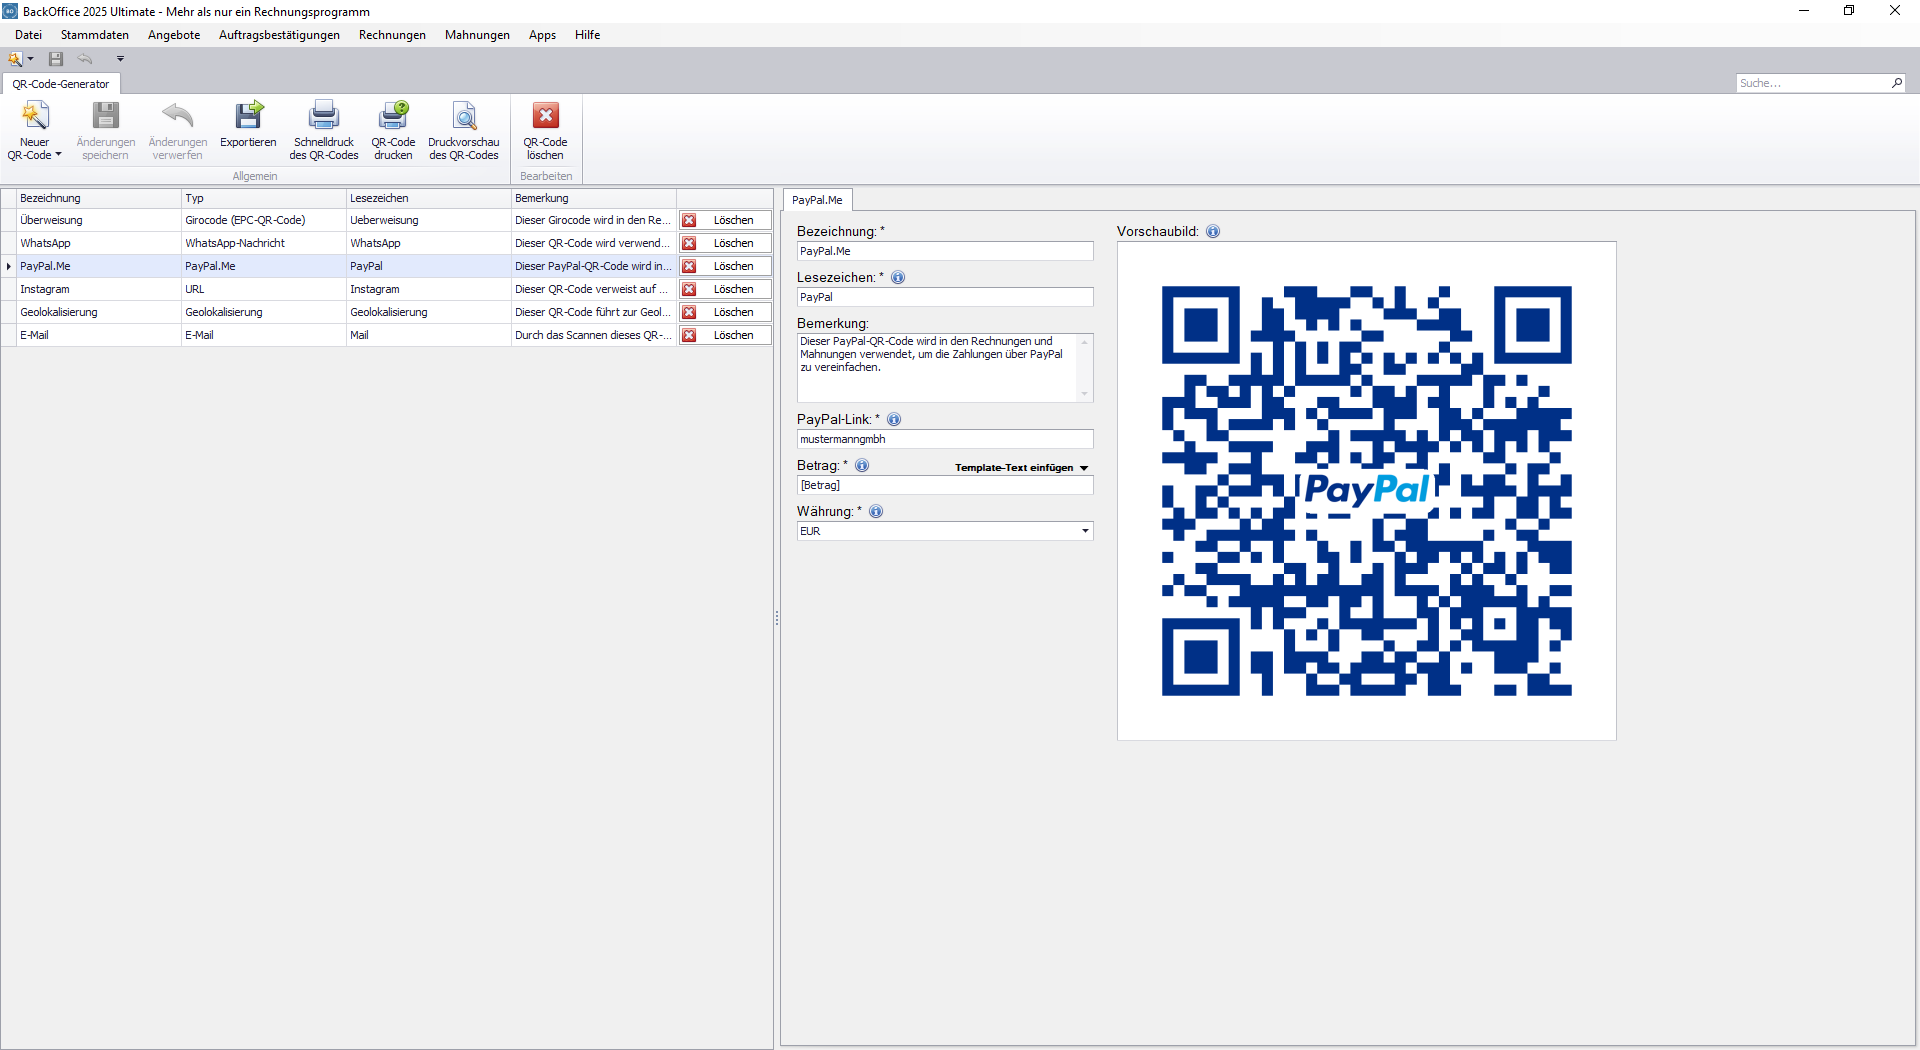The height and width of the screenshot is (1050, 1920).
Task: Click the Bezeichnung input field
Action: click(x=945, y=251)
